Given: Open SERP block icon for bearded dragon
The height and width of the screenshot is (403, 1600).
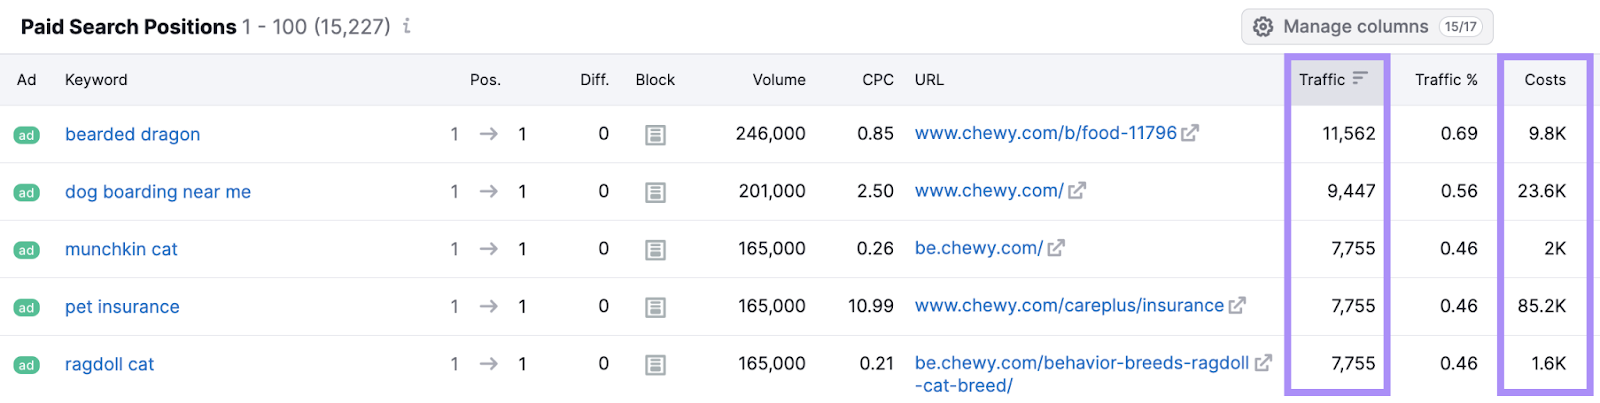Looking at the screenshot, I should pyautogui.click(x=655, y=134).
